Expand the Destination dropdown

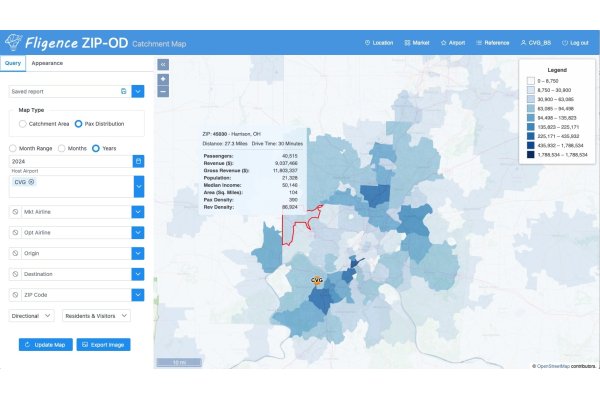(x=138, y=274)
